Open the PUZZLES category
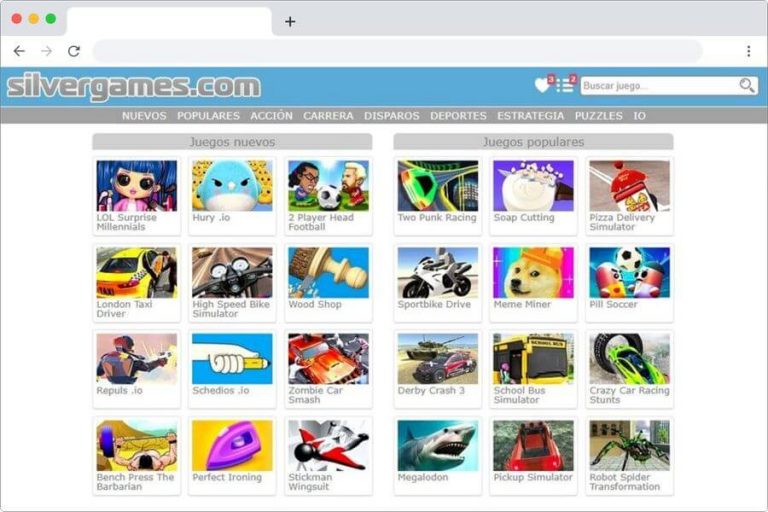Viewport: 768px width, 512px height. pos(599,116)
